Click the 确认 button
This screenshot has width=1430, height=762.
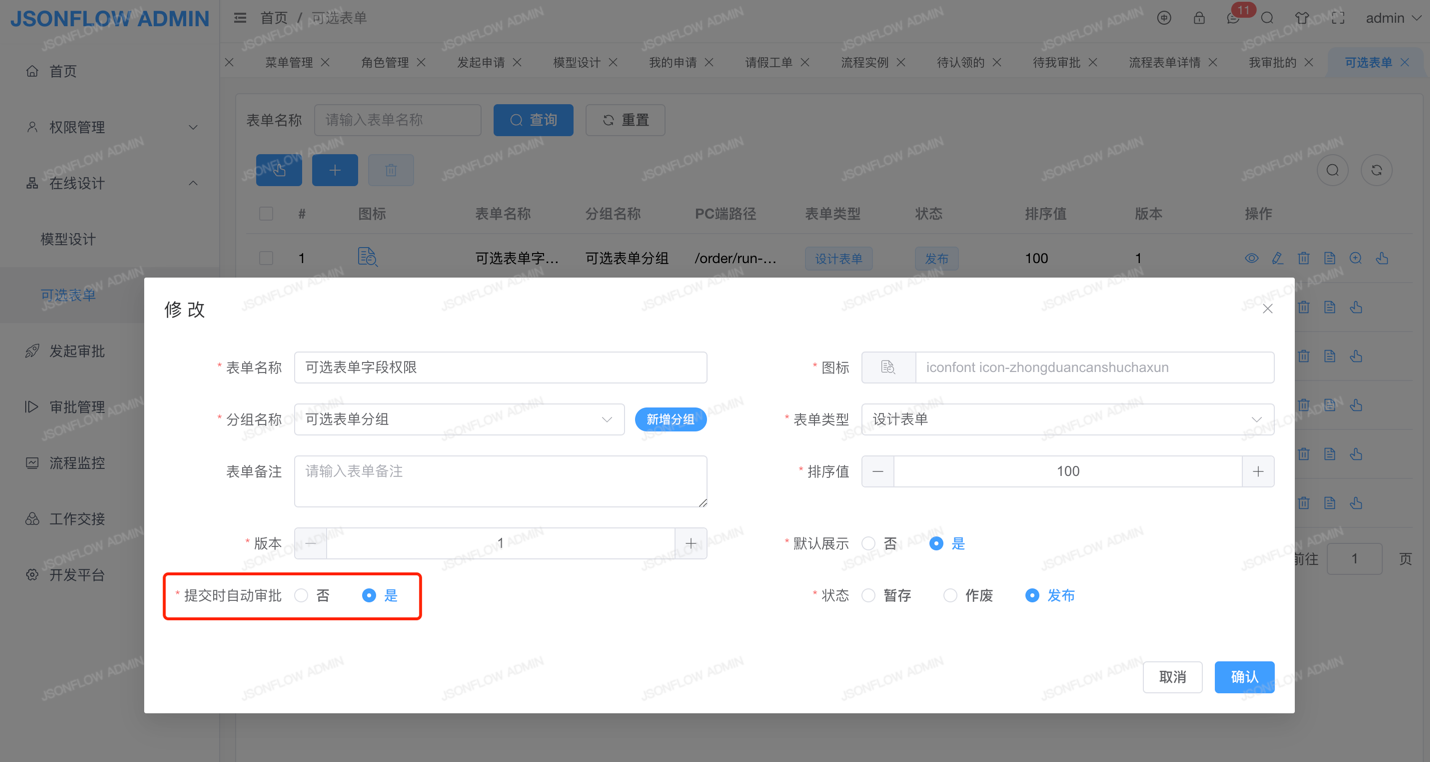1244,677
